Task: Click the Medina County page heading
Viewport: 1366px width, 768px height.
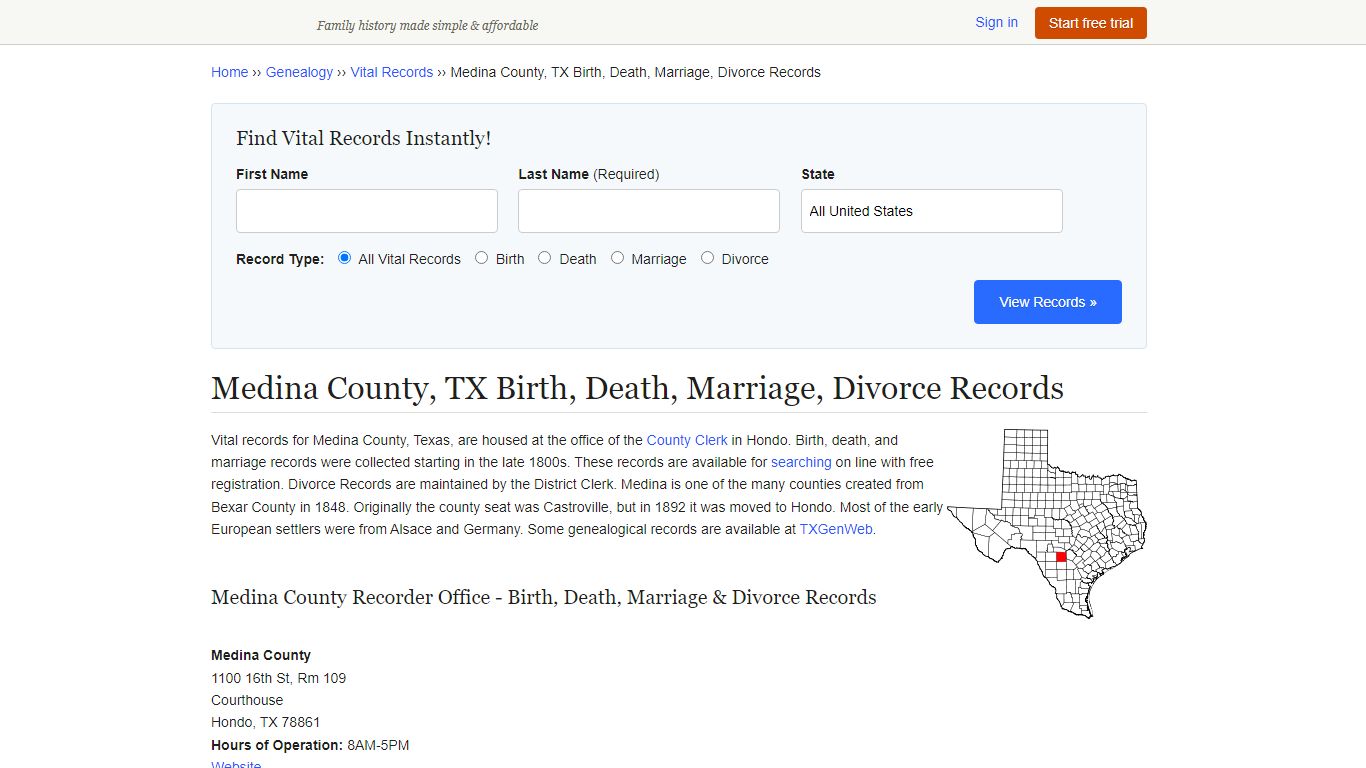Action: 637,388
